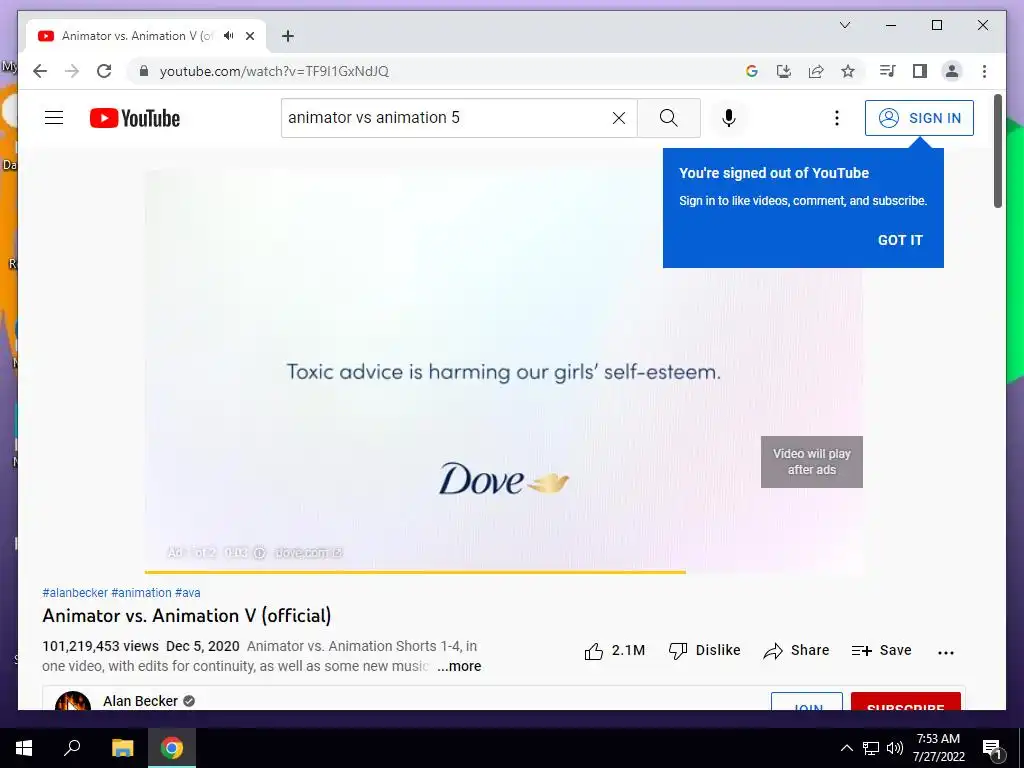1024x768 pixels.
Task: Close the Animator vs. Animation tab
Action: pyautogui.click(x=249, y=36)
